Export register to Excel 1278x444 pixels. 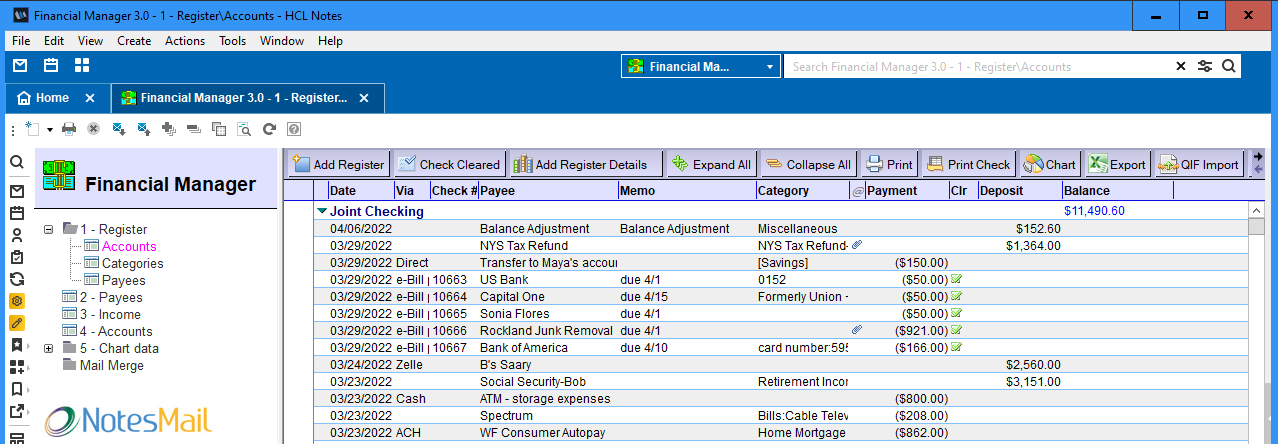(x=1117, y=165)
